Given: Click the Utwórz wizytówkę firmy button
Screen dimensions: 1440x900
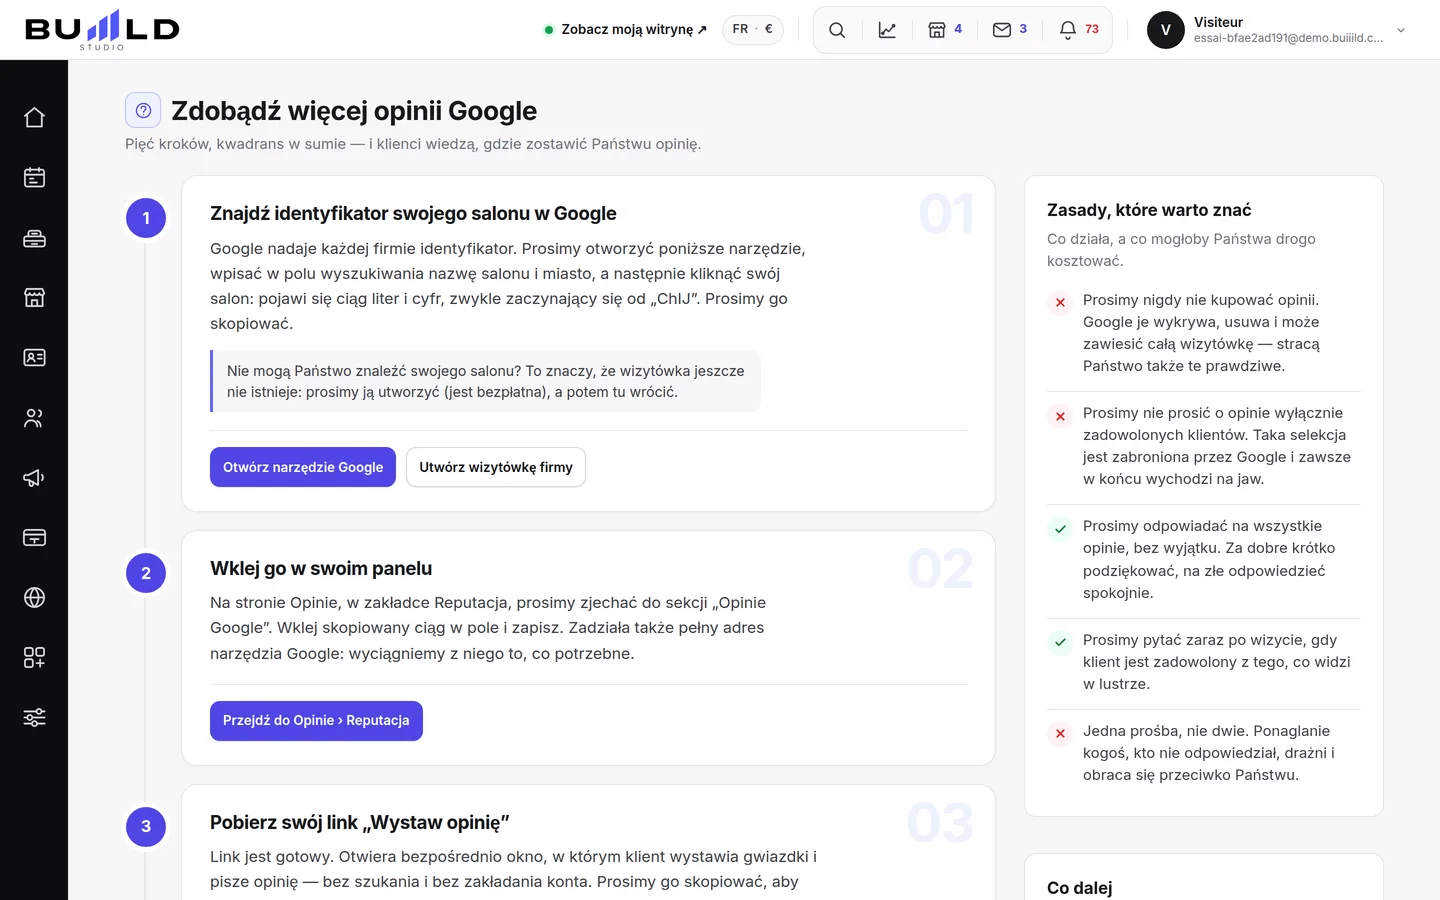Looking at the screenshot, I should click(x=496, y=467).
